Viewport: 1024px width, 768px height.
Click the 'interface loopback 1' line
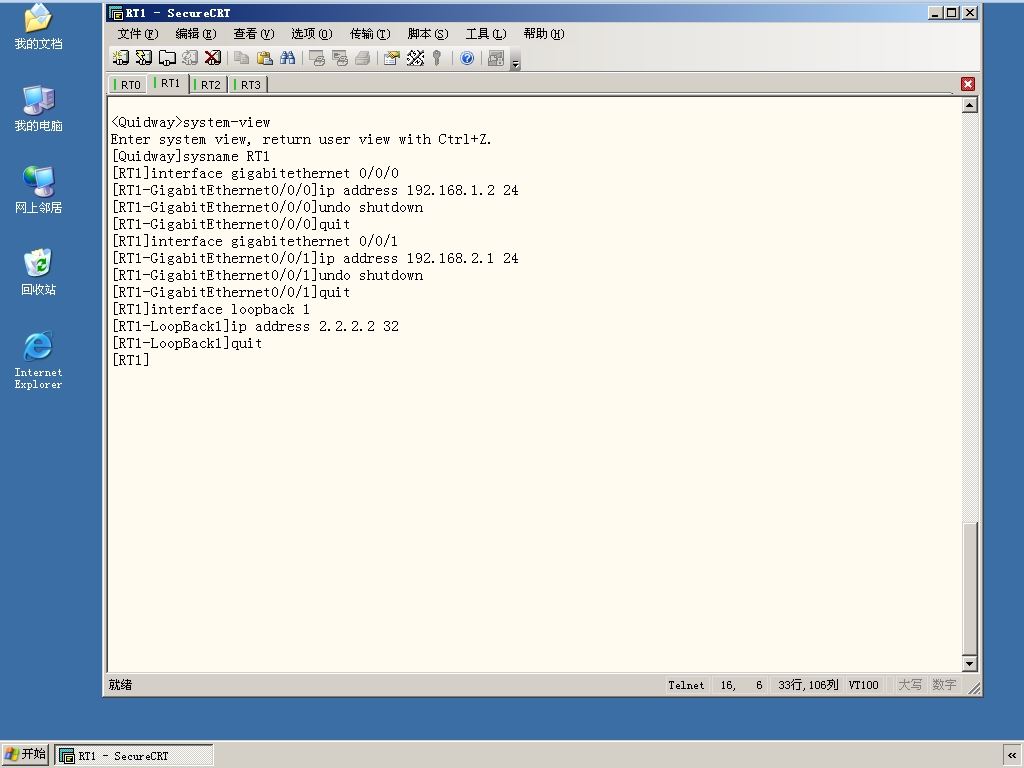click(x=211, y=309)
